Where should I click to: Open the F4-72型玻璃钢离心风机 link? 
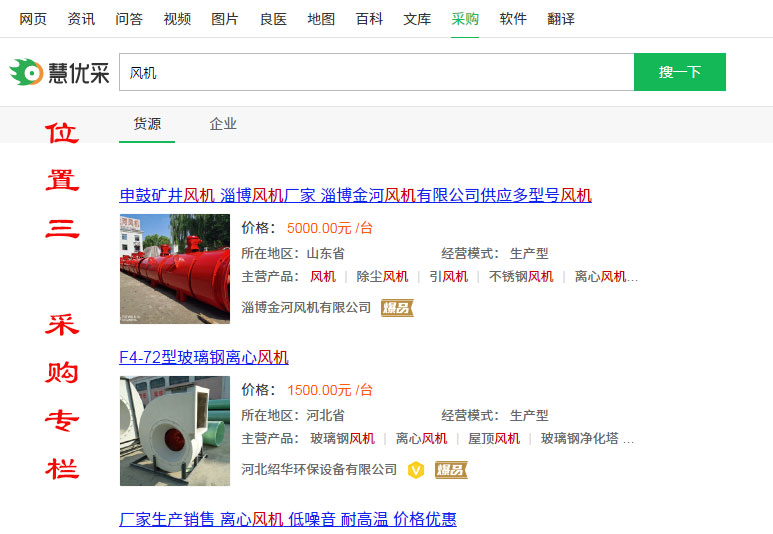pyautogui.click(x=204, y=357)
